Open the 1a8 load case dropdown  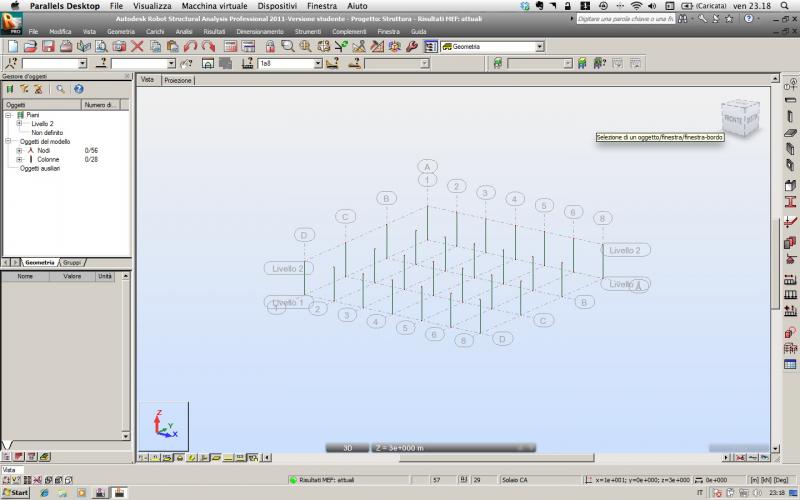pyautogui.click(x=318, y=63)
